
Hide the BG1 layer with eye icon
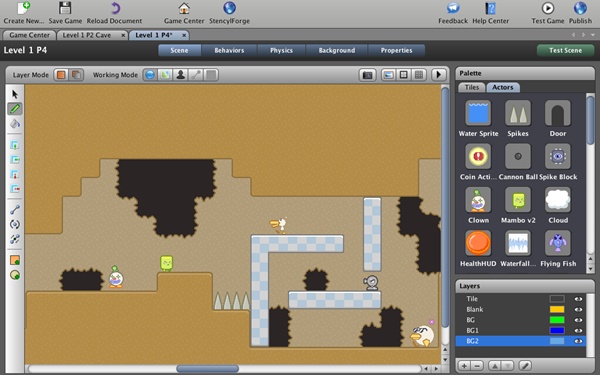click(578, 331)
